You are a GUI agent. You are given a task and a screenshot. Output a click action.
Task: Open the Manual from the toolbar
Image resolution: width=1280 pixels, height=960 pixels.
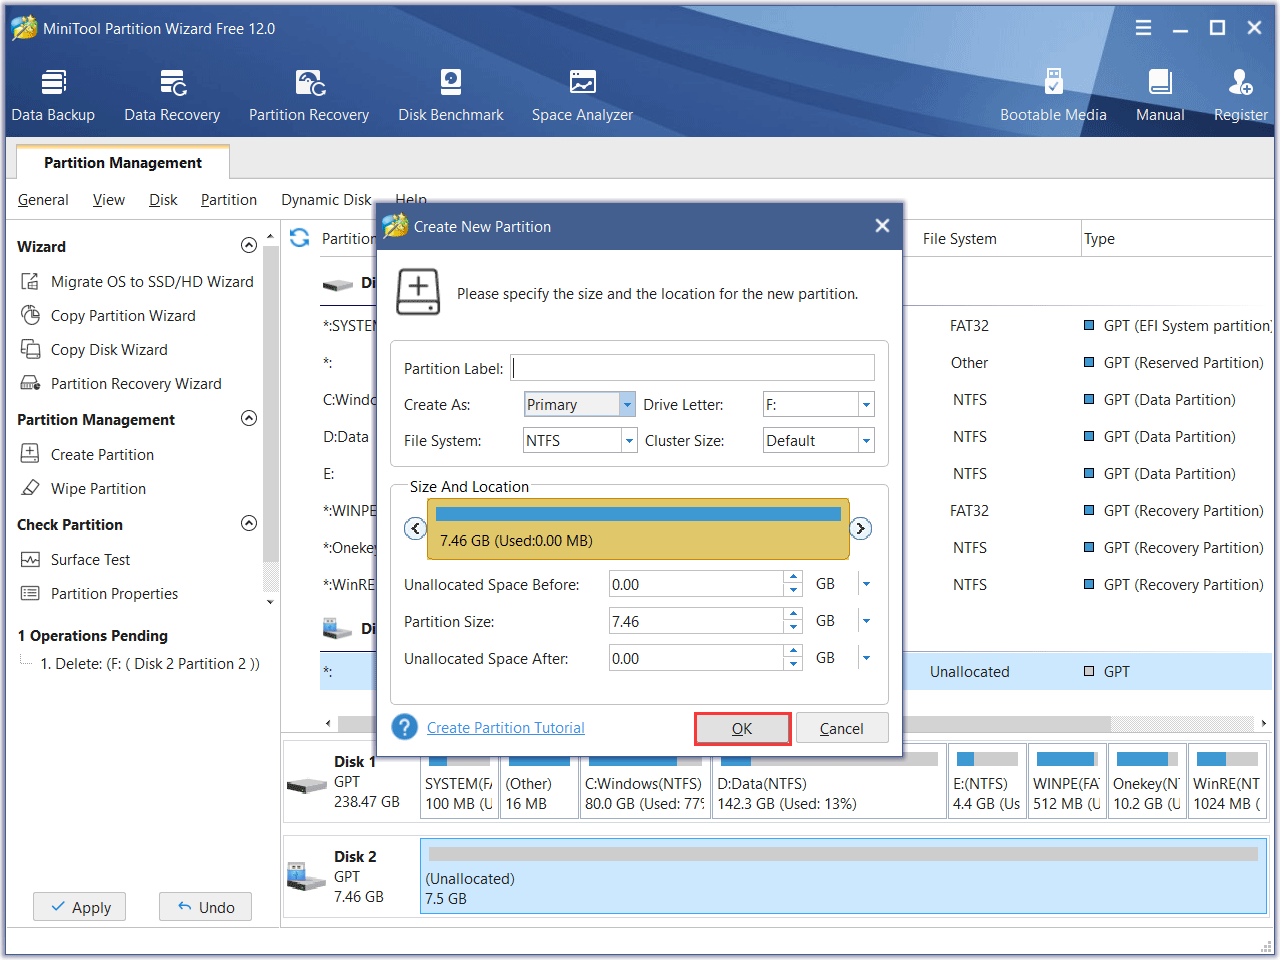pyautogui.click(x=1160, y=95)
